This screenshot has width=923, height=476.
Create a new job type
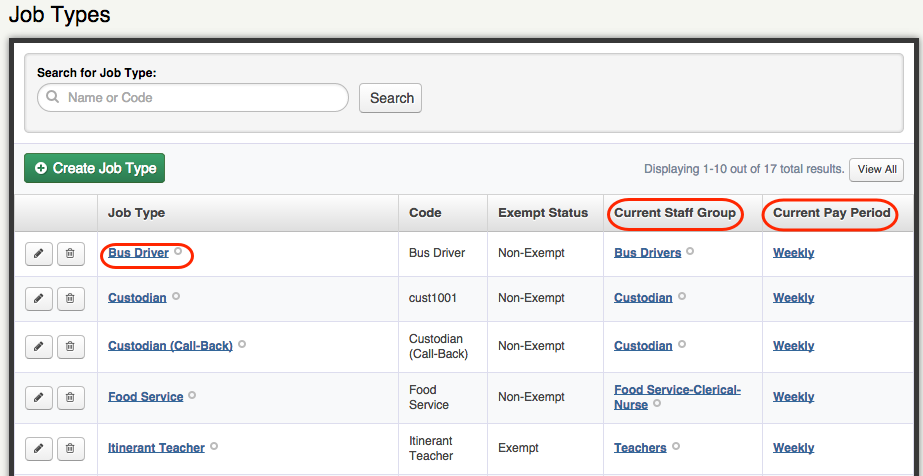coord(94,168)
